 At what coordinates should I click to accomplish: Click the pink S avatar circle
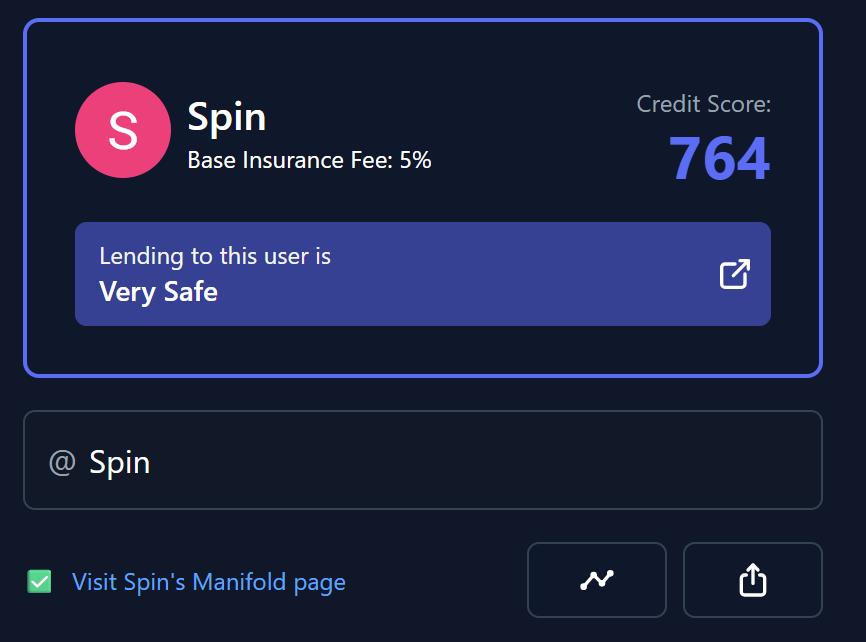point(123,130)
